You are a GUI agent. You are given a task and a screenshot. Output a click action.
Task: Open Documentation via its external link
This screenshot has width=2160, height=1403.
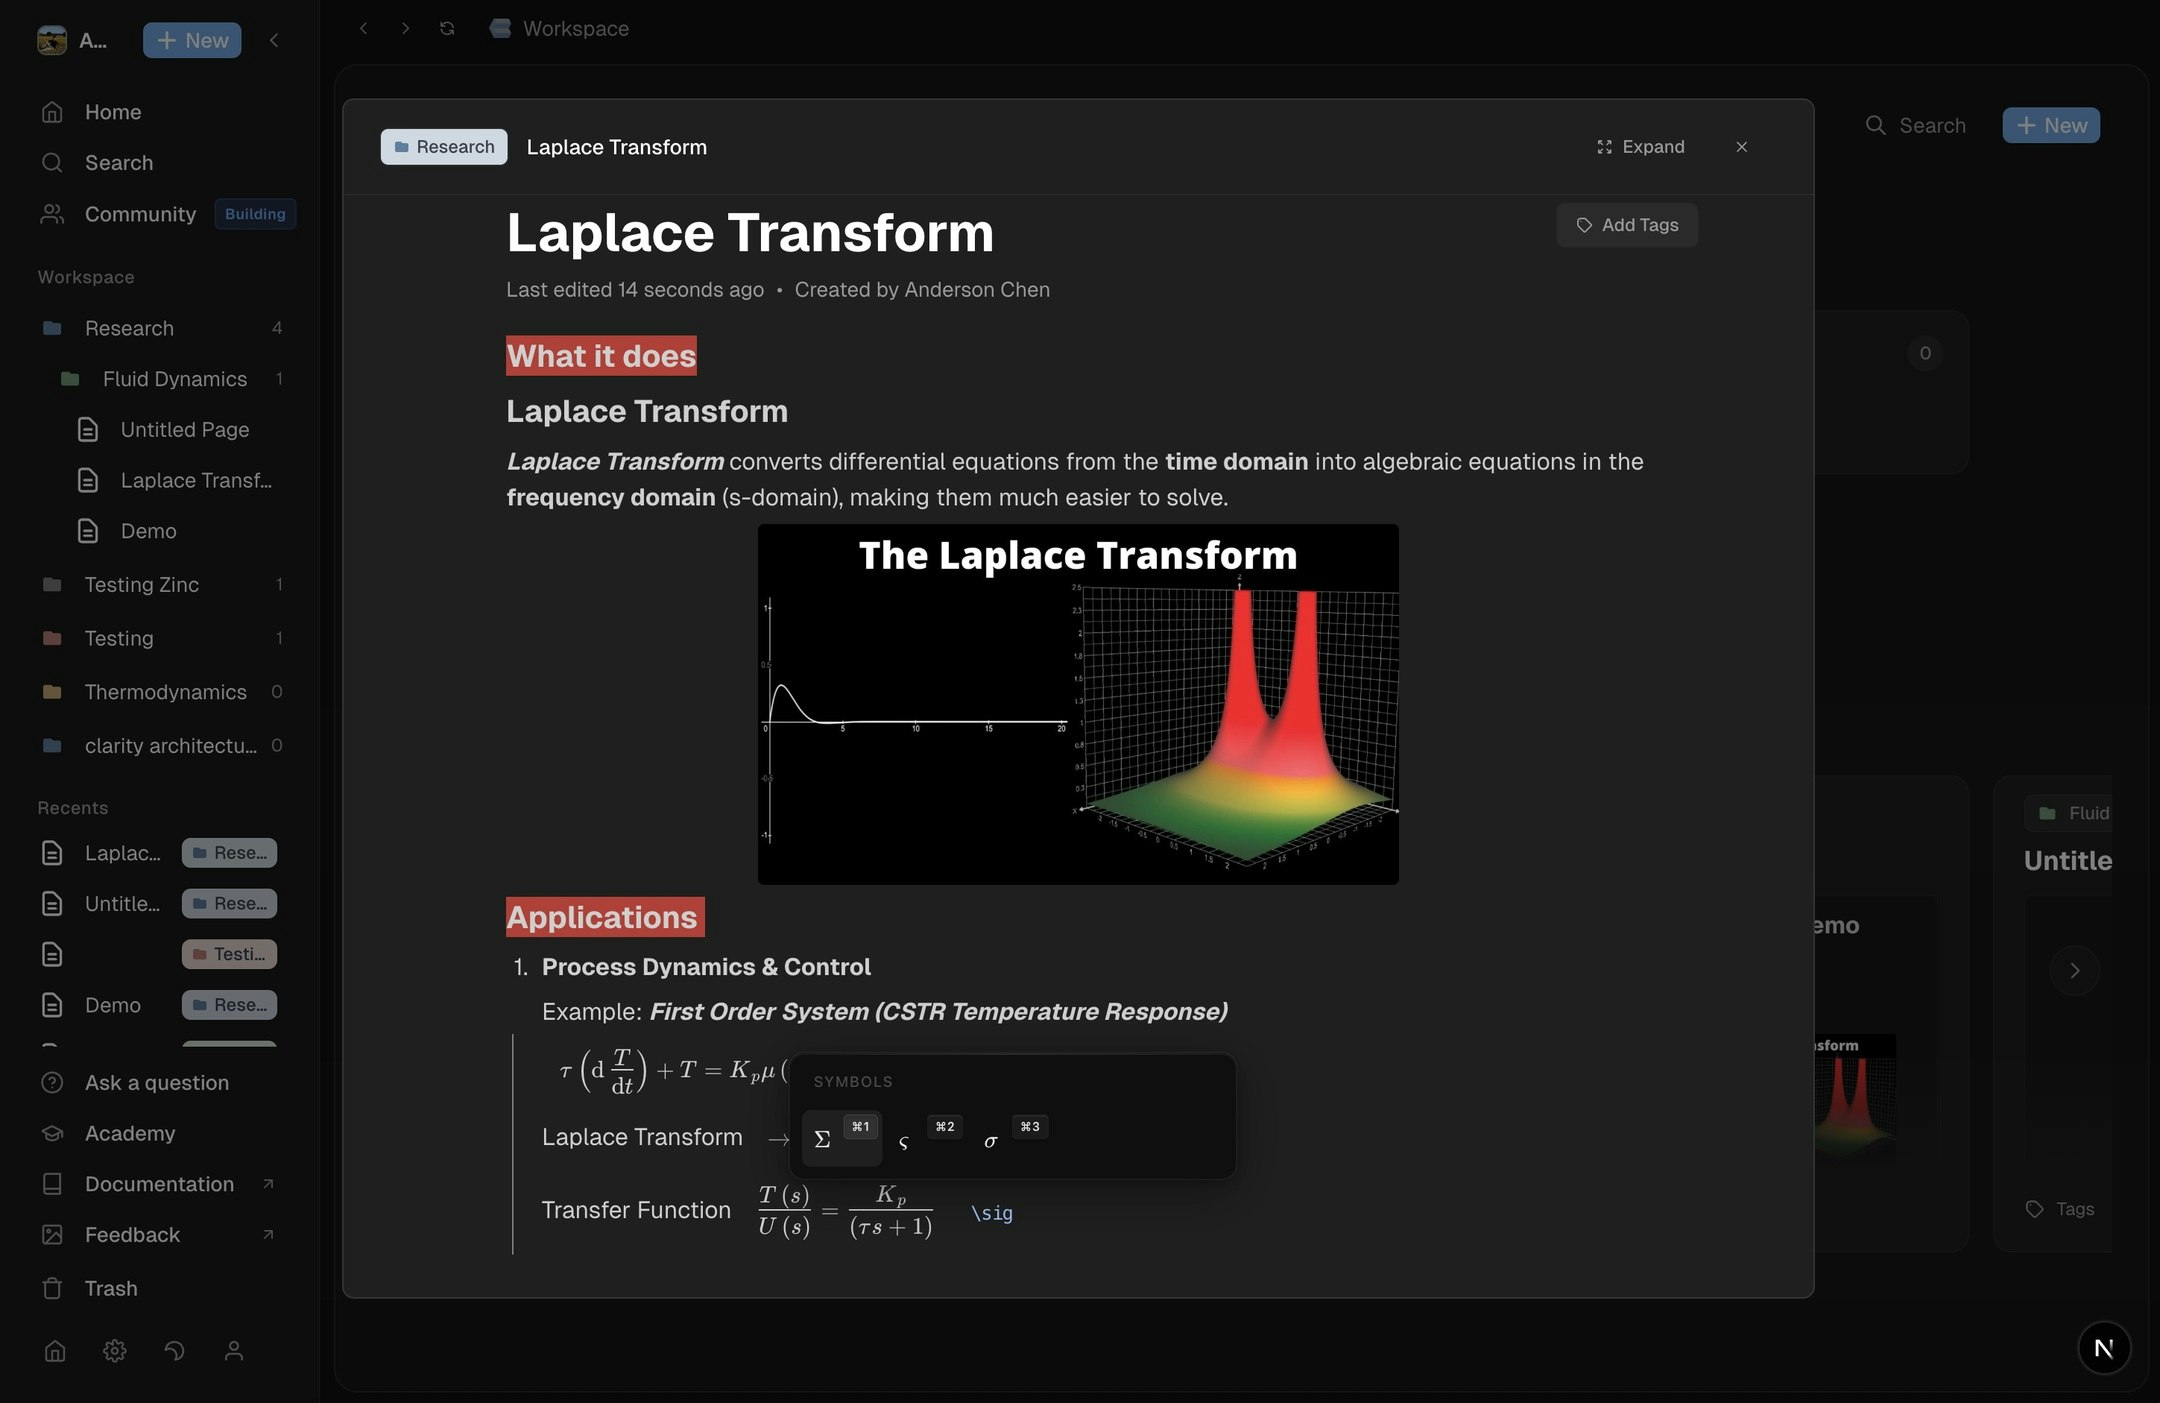tap(268, 1183)
